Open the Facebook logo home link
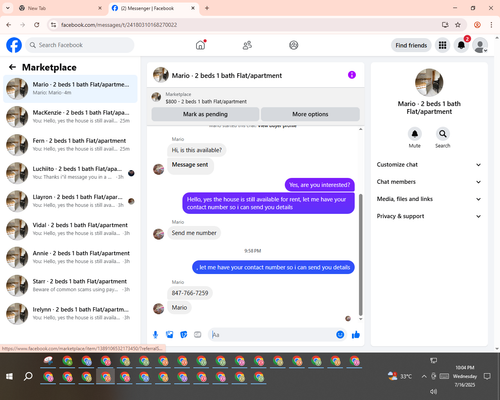Image resolution: width=500 pixels, height=400 pixels. (x=14, y=45)
